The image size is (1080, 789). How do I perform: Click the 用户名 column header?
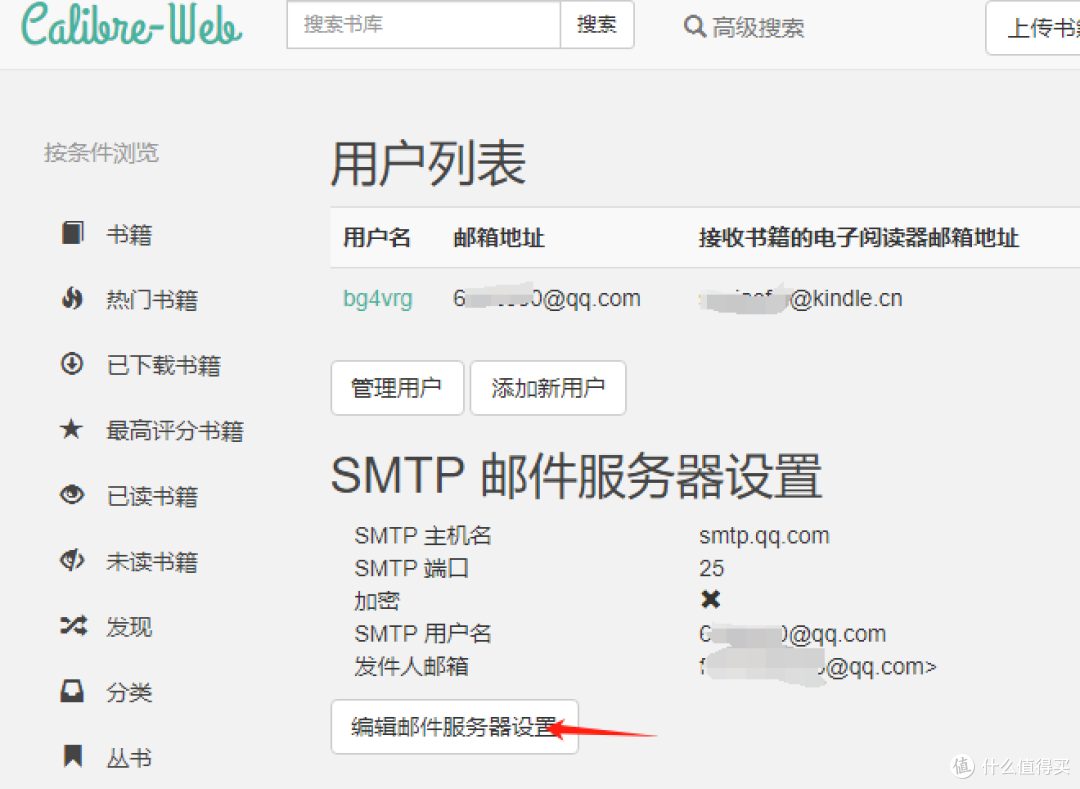[x=377, y=238]
